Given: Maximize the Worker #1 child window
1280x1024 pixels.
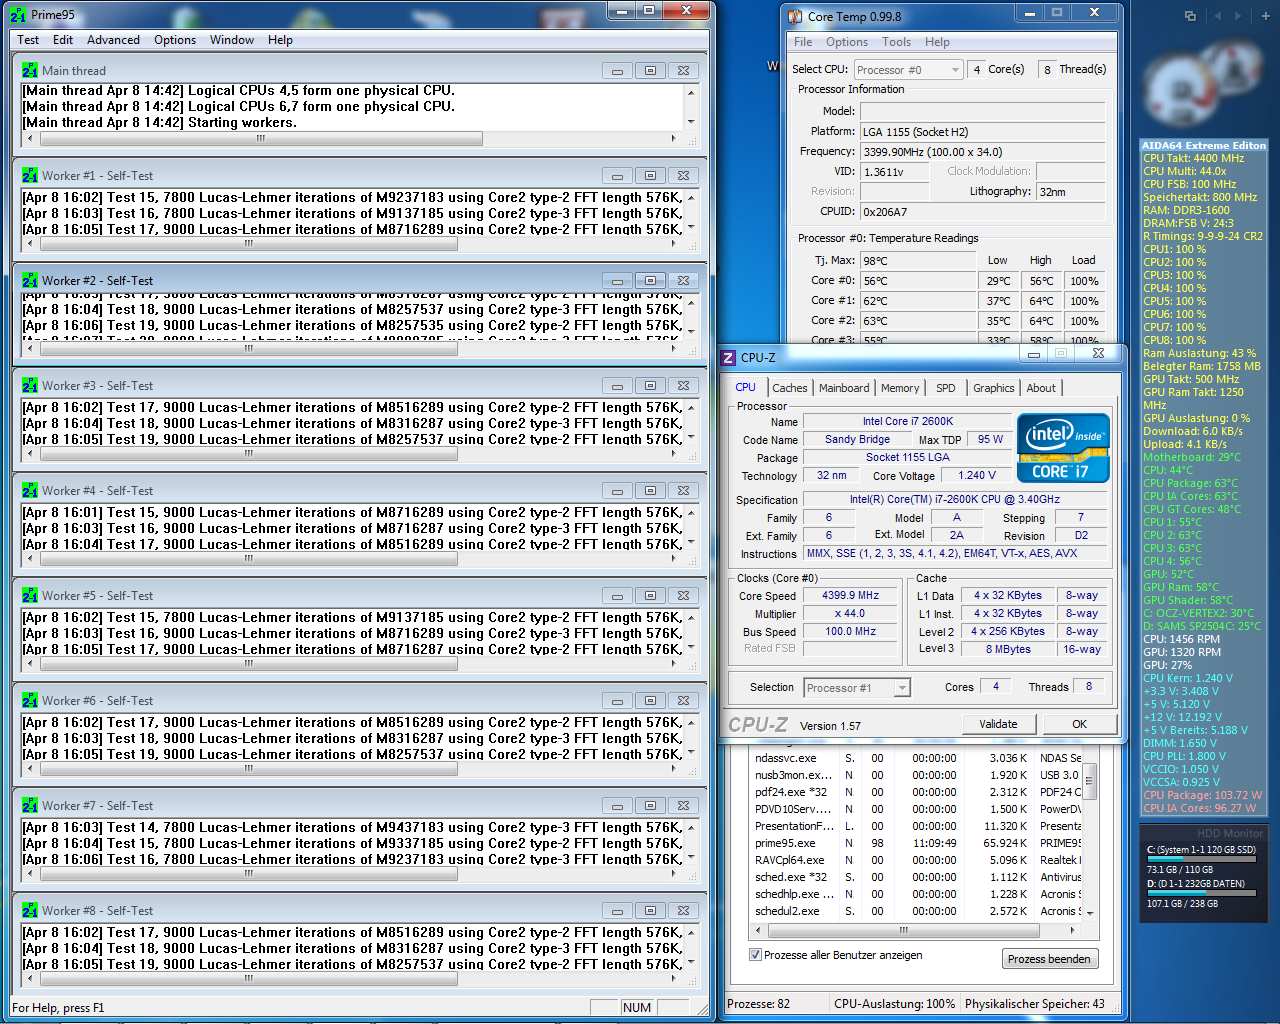Looking at the screenshot, I should pyautogui.click(x=650, y=176).
